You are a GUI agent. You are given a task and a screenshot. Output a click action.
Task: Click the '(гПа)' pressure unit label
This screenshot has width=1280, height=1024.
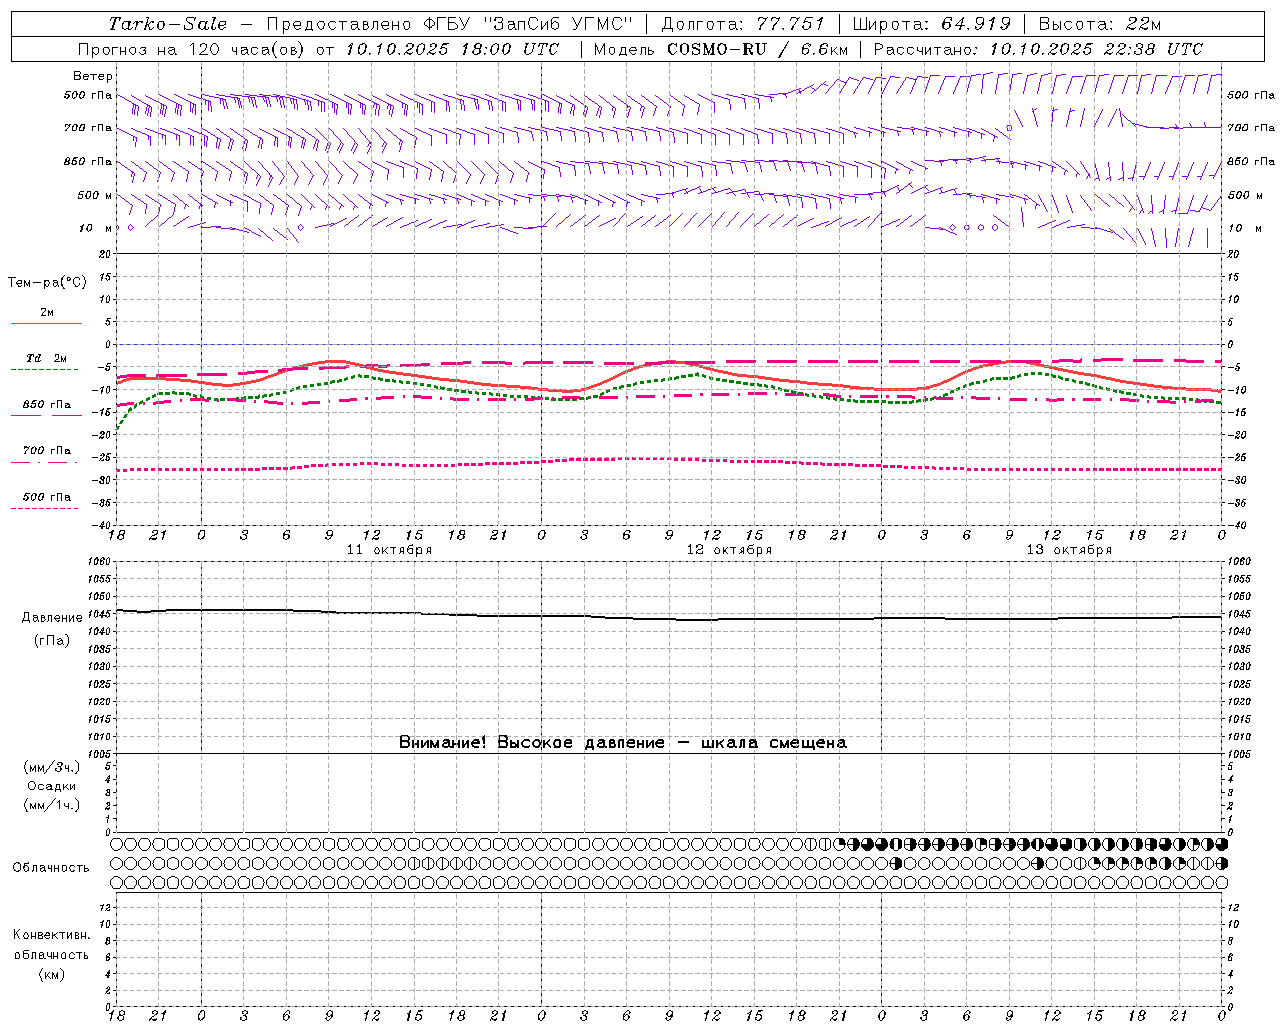[x=52, y=641]
